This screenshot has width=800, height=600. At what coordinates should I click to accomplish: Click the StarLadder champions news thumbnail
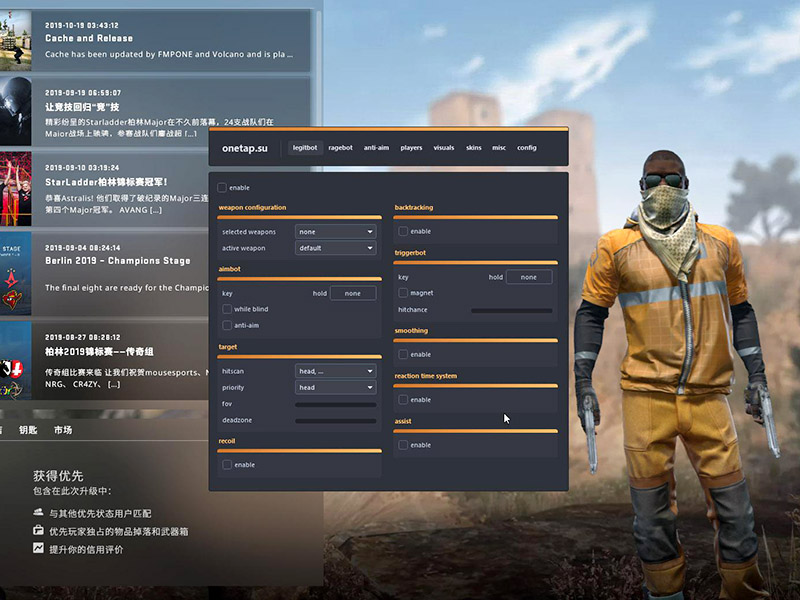(15, 189)
